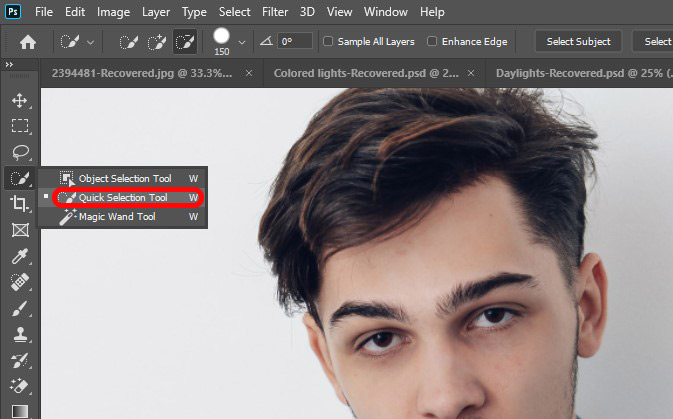Open the File menu

click(44, 12)
